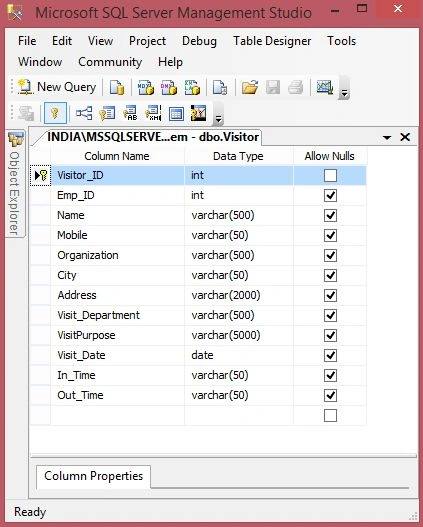
Task: Click the empty new column name cell
Action: point(118,415)
